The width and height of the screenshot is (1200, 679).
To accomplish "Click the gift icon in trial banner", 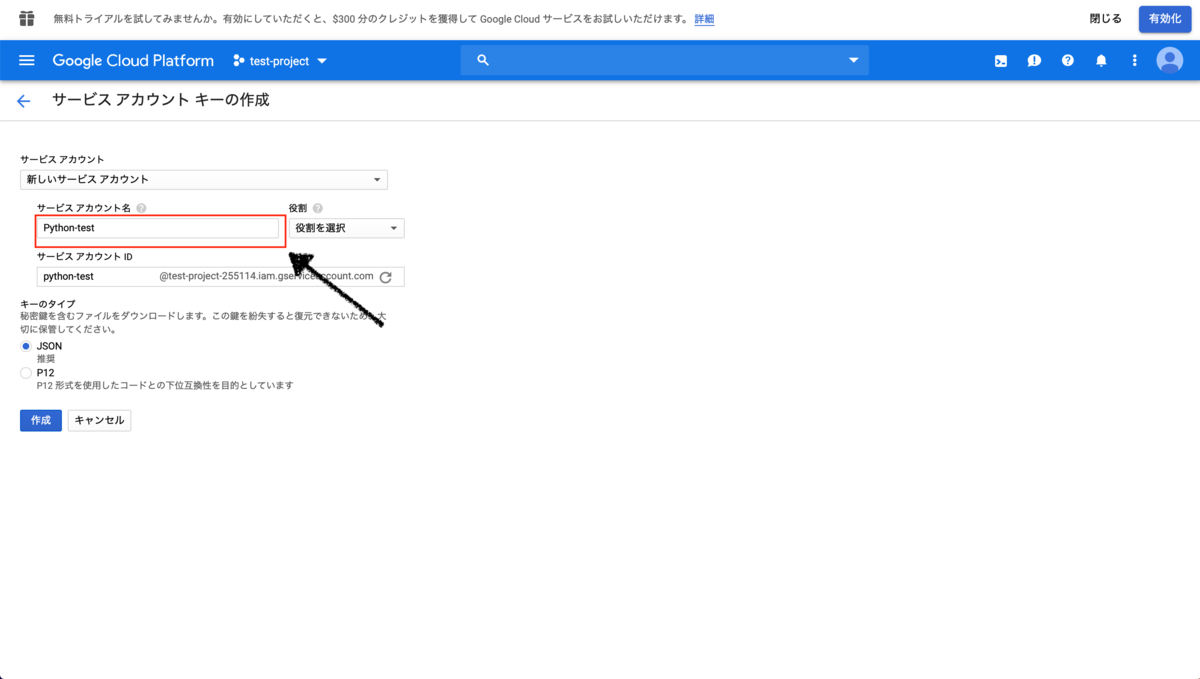I will [27, 19].
